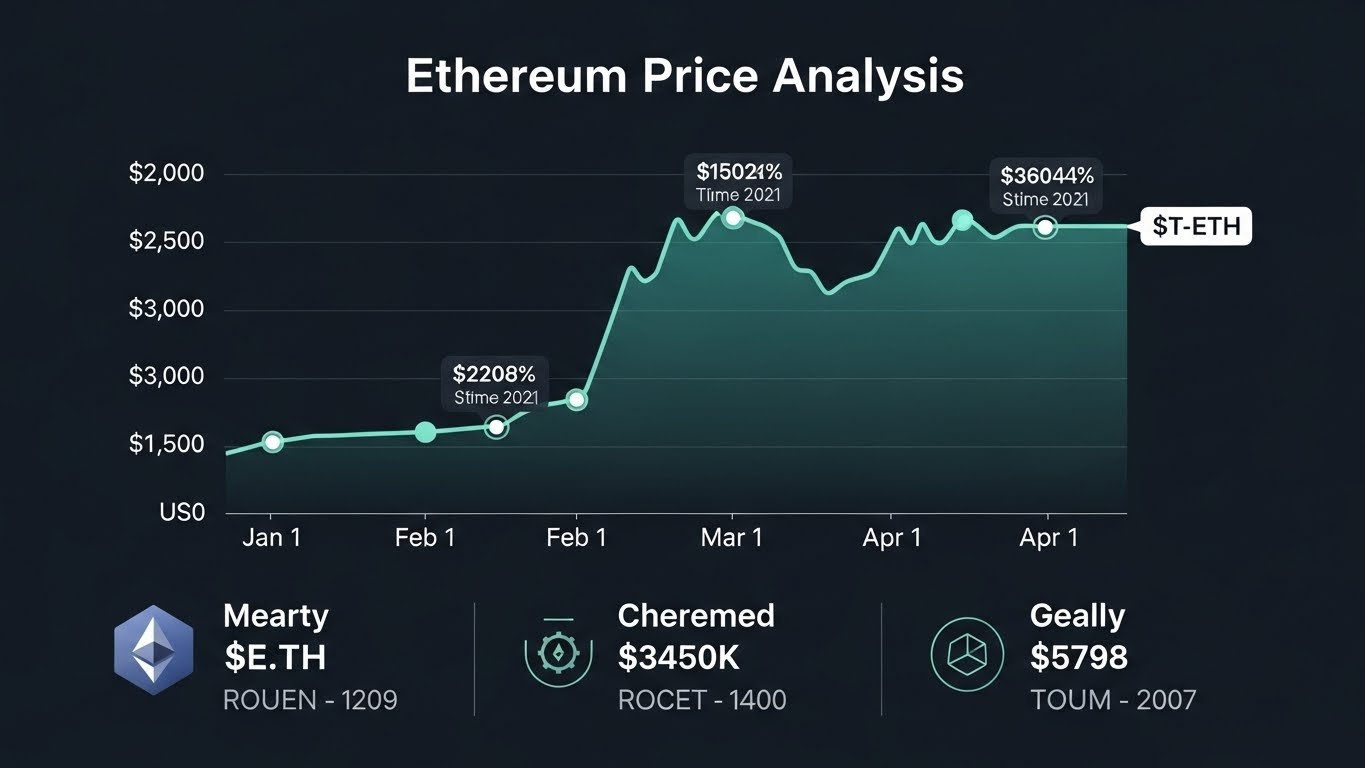Click the Geally $5798 stat value

click(x=1079, y=657)
